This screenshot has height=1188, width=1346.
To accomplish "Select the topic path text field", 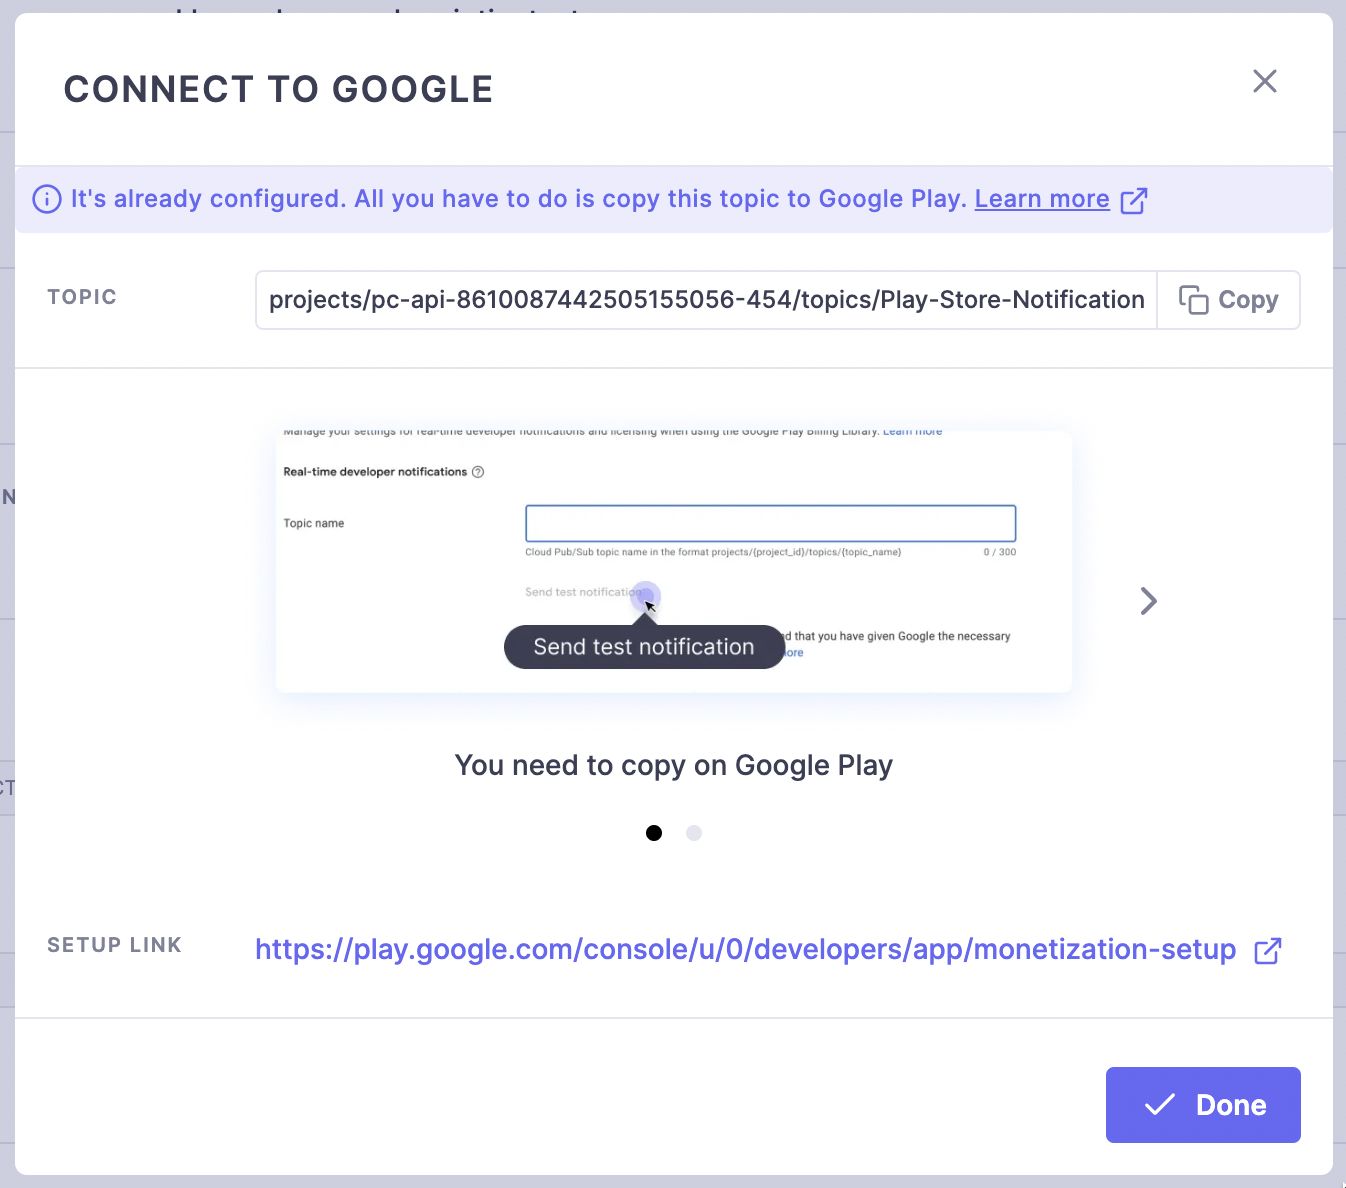I will (x=706, y=300).
